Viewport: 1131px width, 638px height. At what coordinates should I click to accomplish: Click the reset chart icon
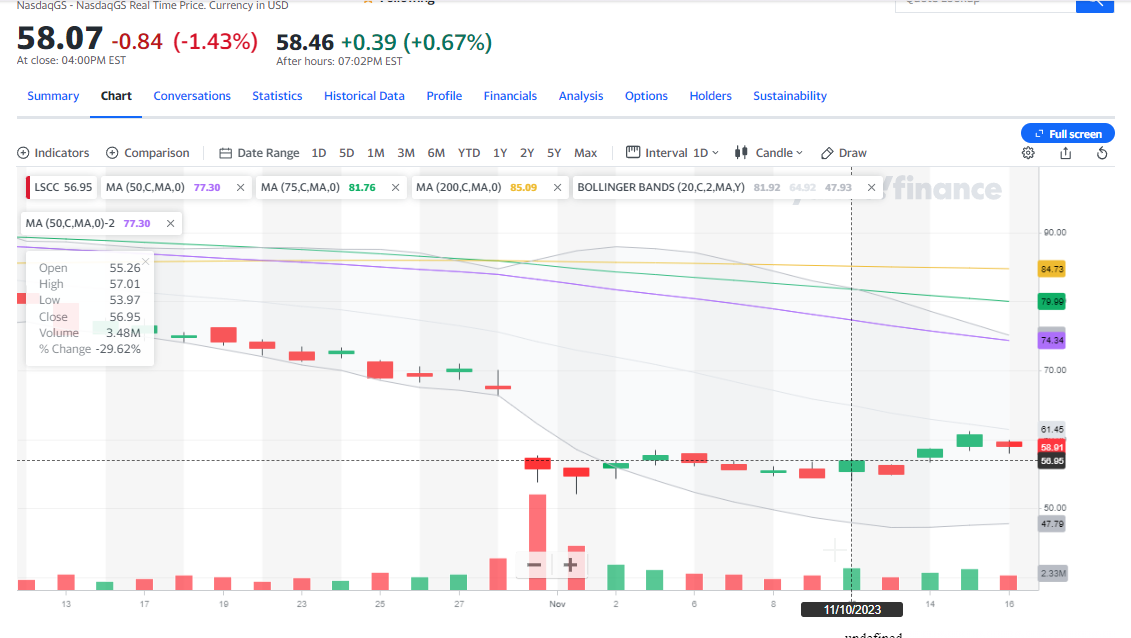(x=1102, y=153)
